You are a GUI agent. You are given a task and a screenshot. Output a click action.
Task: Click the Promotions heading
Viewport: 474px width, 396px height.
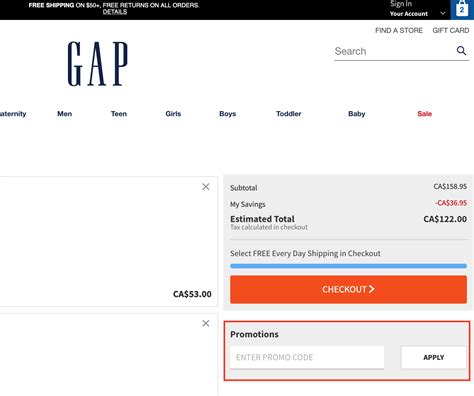(x=254, y=334)
